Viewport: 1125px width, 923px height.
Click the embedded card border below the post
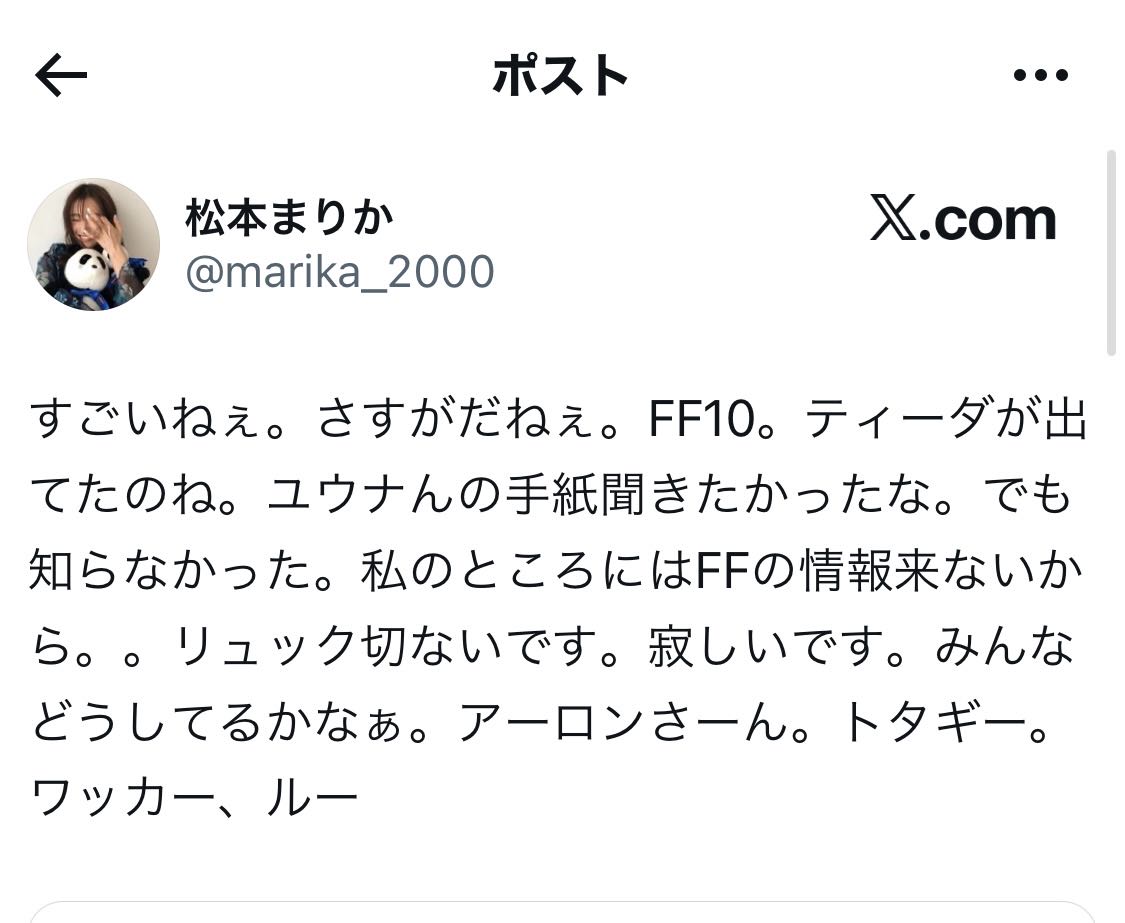point(562,912)
